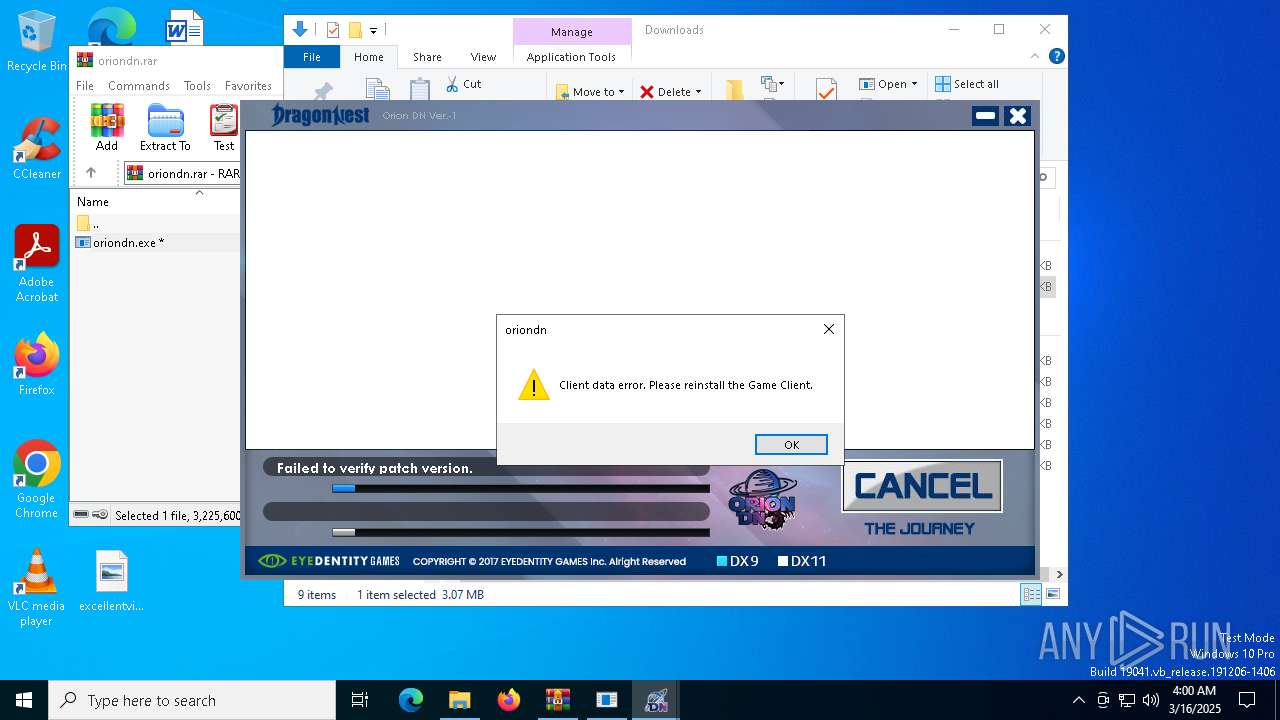Switch to the View ribbon tab
1280x720 pixels.
(483, 57)
